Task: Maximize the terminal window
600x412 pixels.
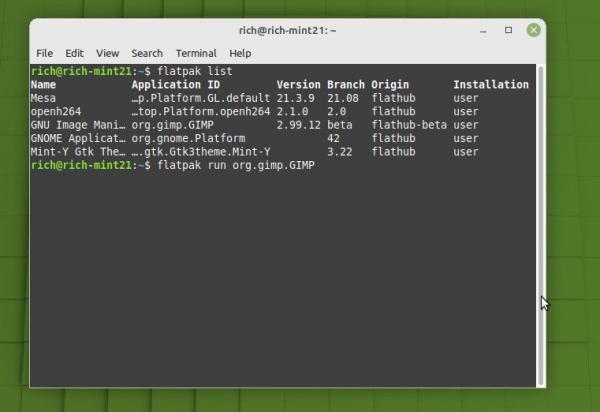Action: [x=508, y=30]
